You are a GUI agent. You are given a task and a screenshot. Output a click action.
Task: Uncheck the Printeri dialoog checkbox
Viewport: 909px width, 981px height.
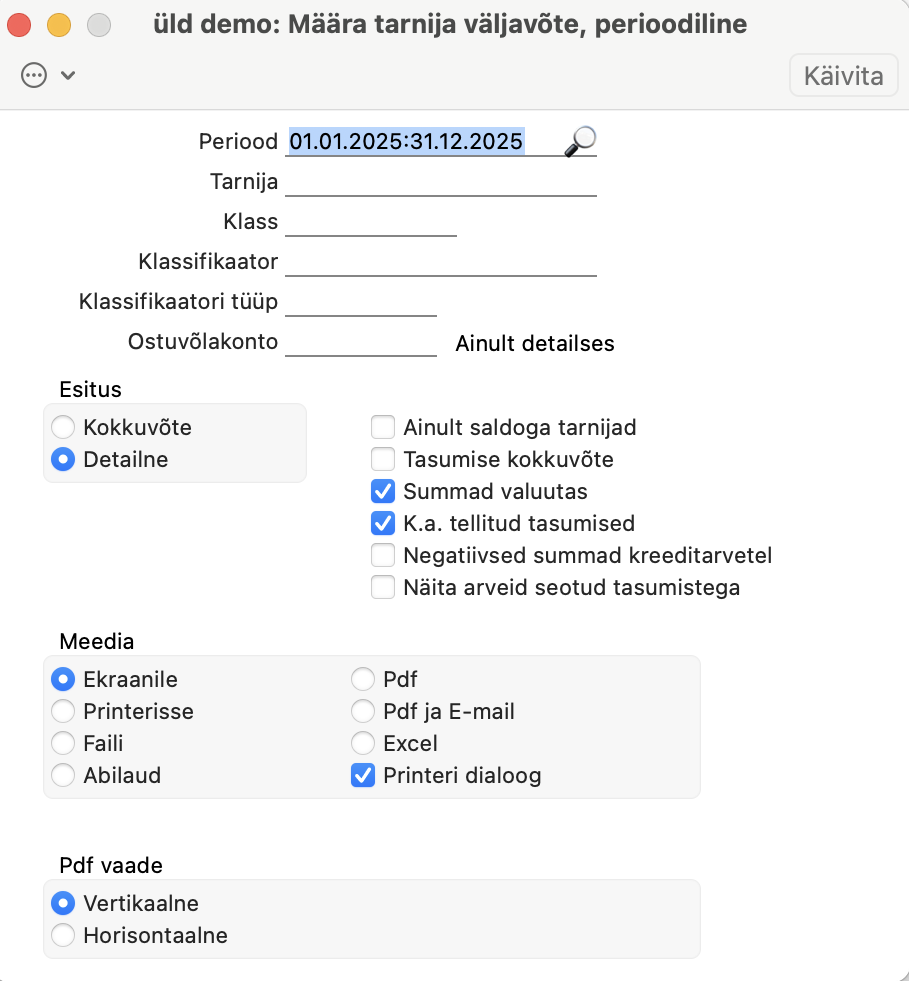(x=363, y=775)
